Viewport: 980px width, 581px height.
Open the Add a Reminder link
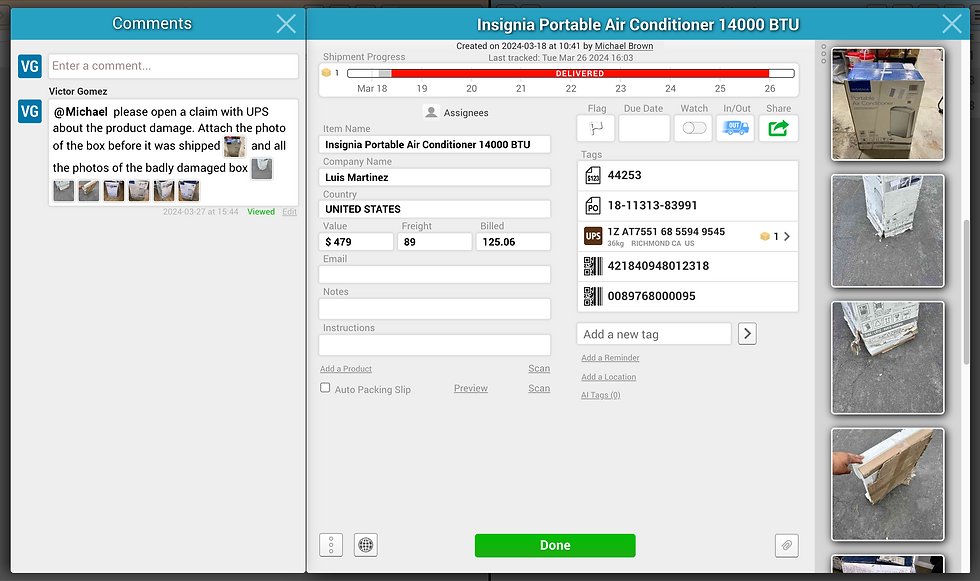pos(610,358)
